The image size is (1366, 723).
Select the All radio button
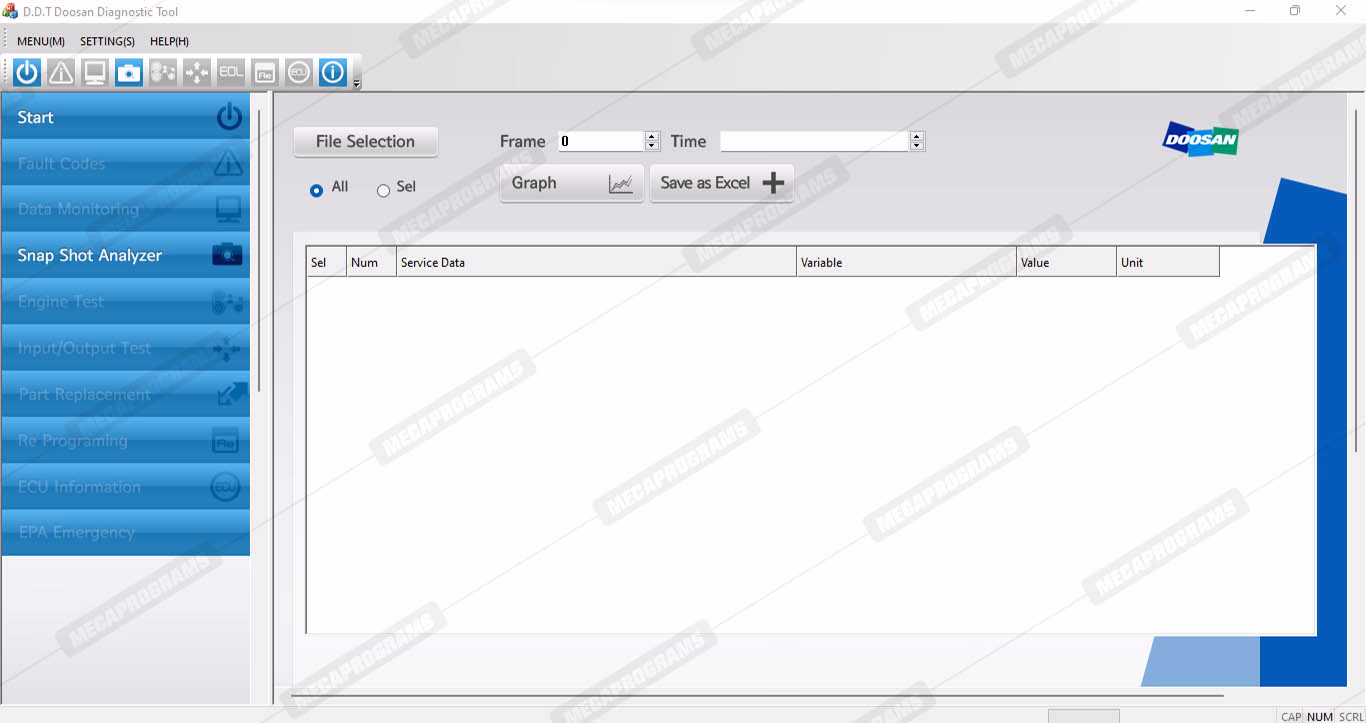pos(317,190)
